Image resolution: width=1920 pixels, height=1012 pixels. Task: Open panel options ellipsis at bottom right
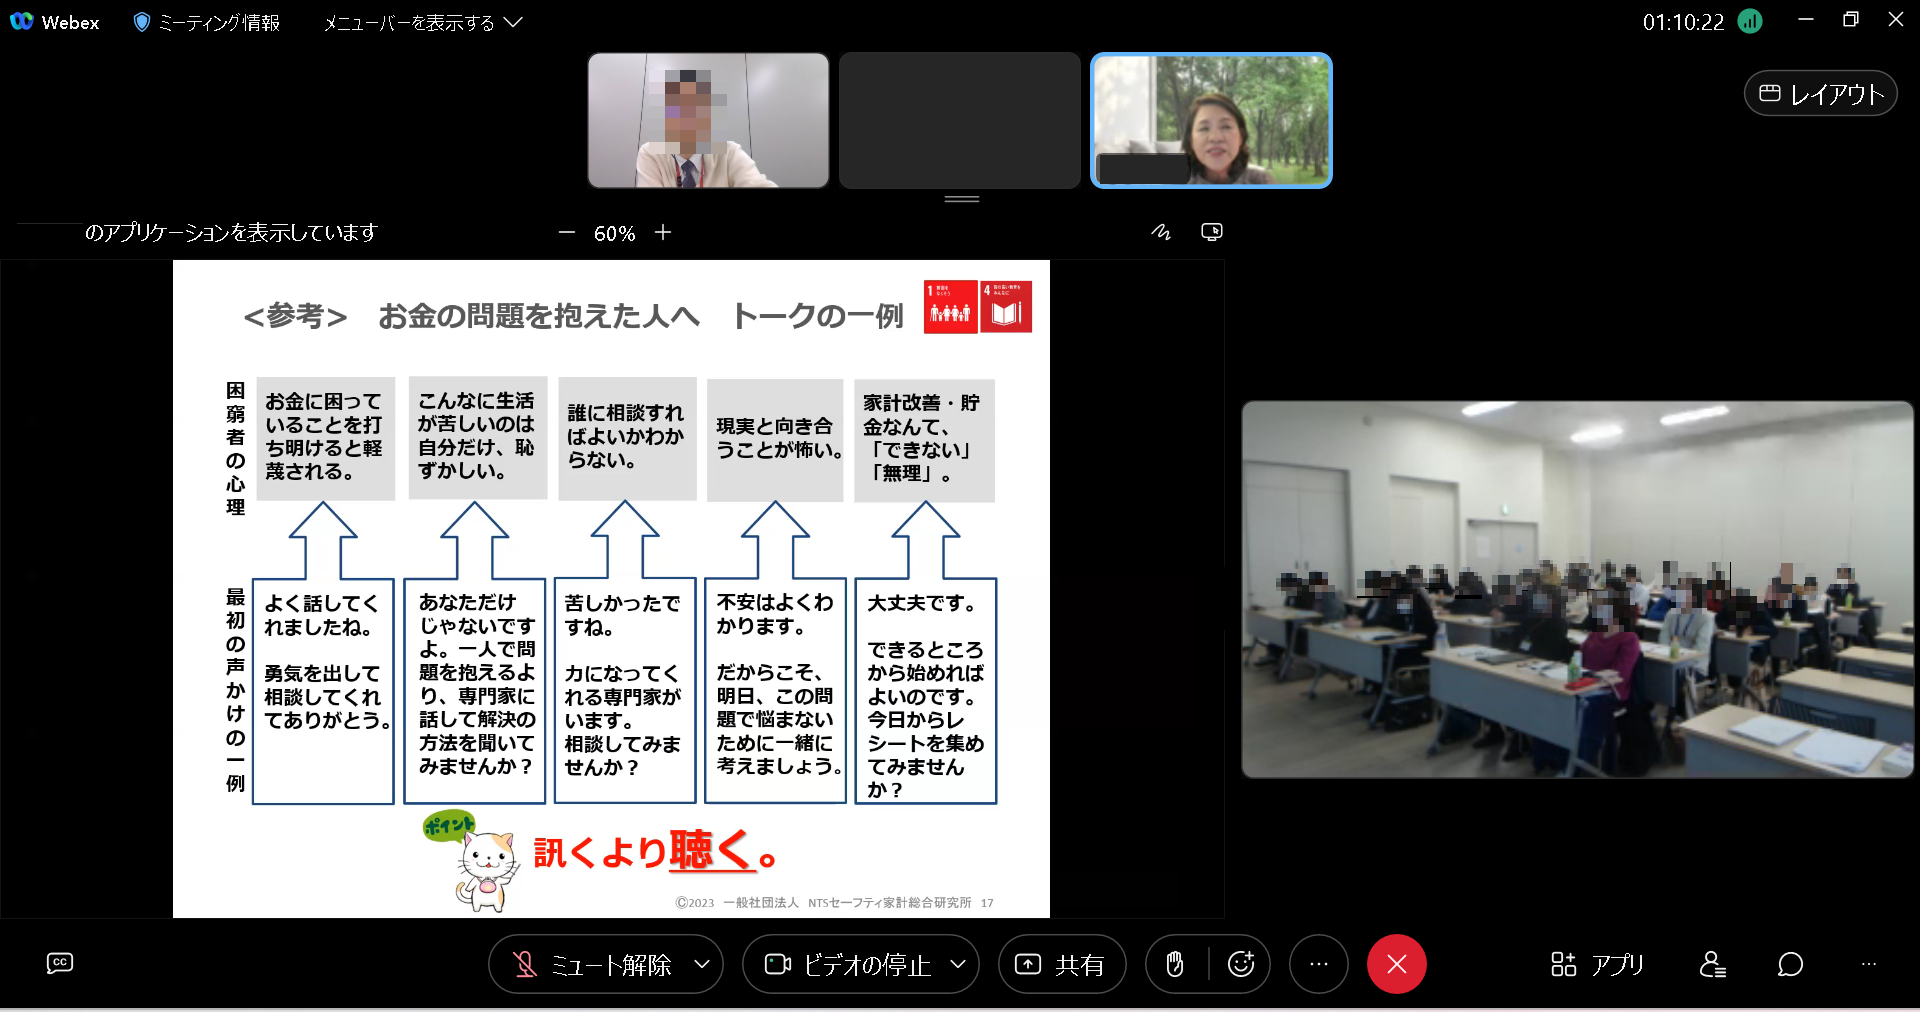click(x=1869, y=964)
